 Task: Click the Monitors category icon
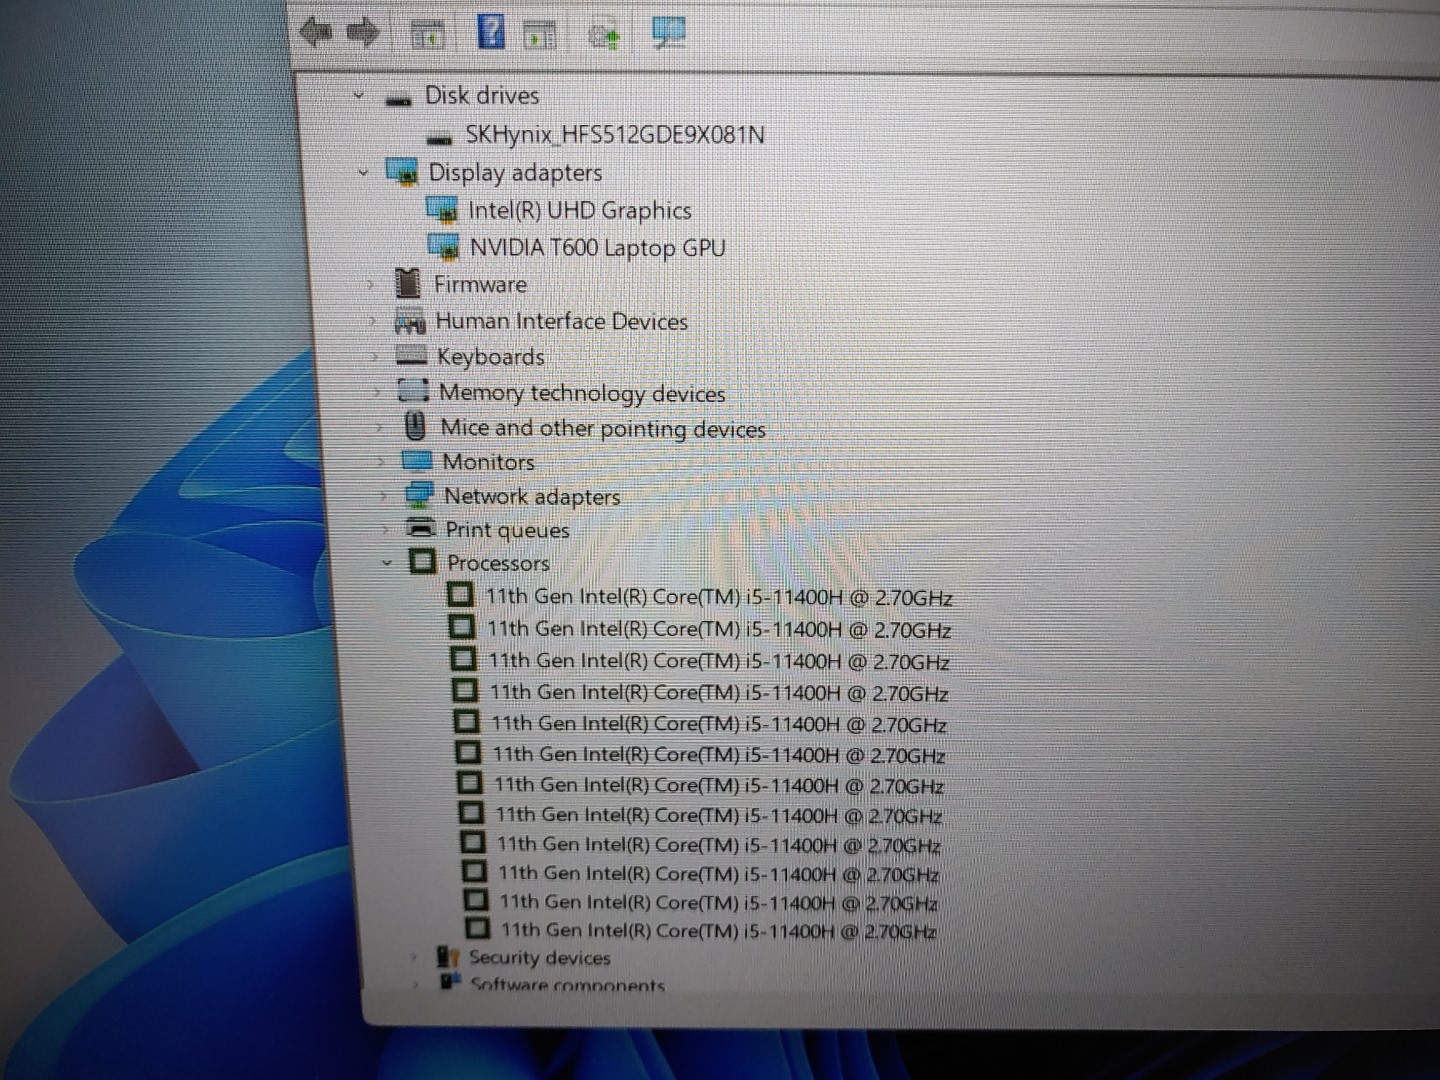(x=416, y=461)
